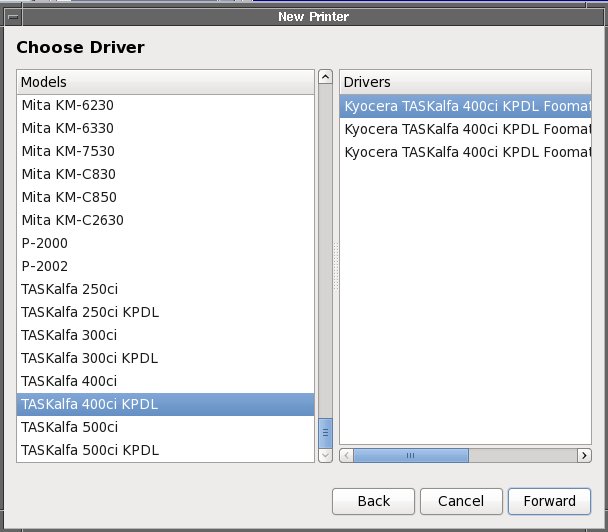This screenshot has height=532, width=608.
Task: Click the Drivers column header
Action: [465, 81]
